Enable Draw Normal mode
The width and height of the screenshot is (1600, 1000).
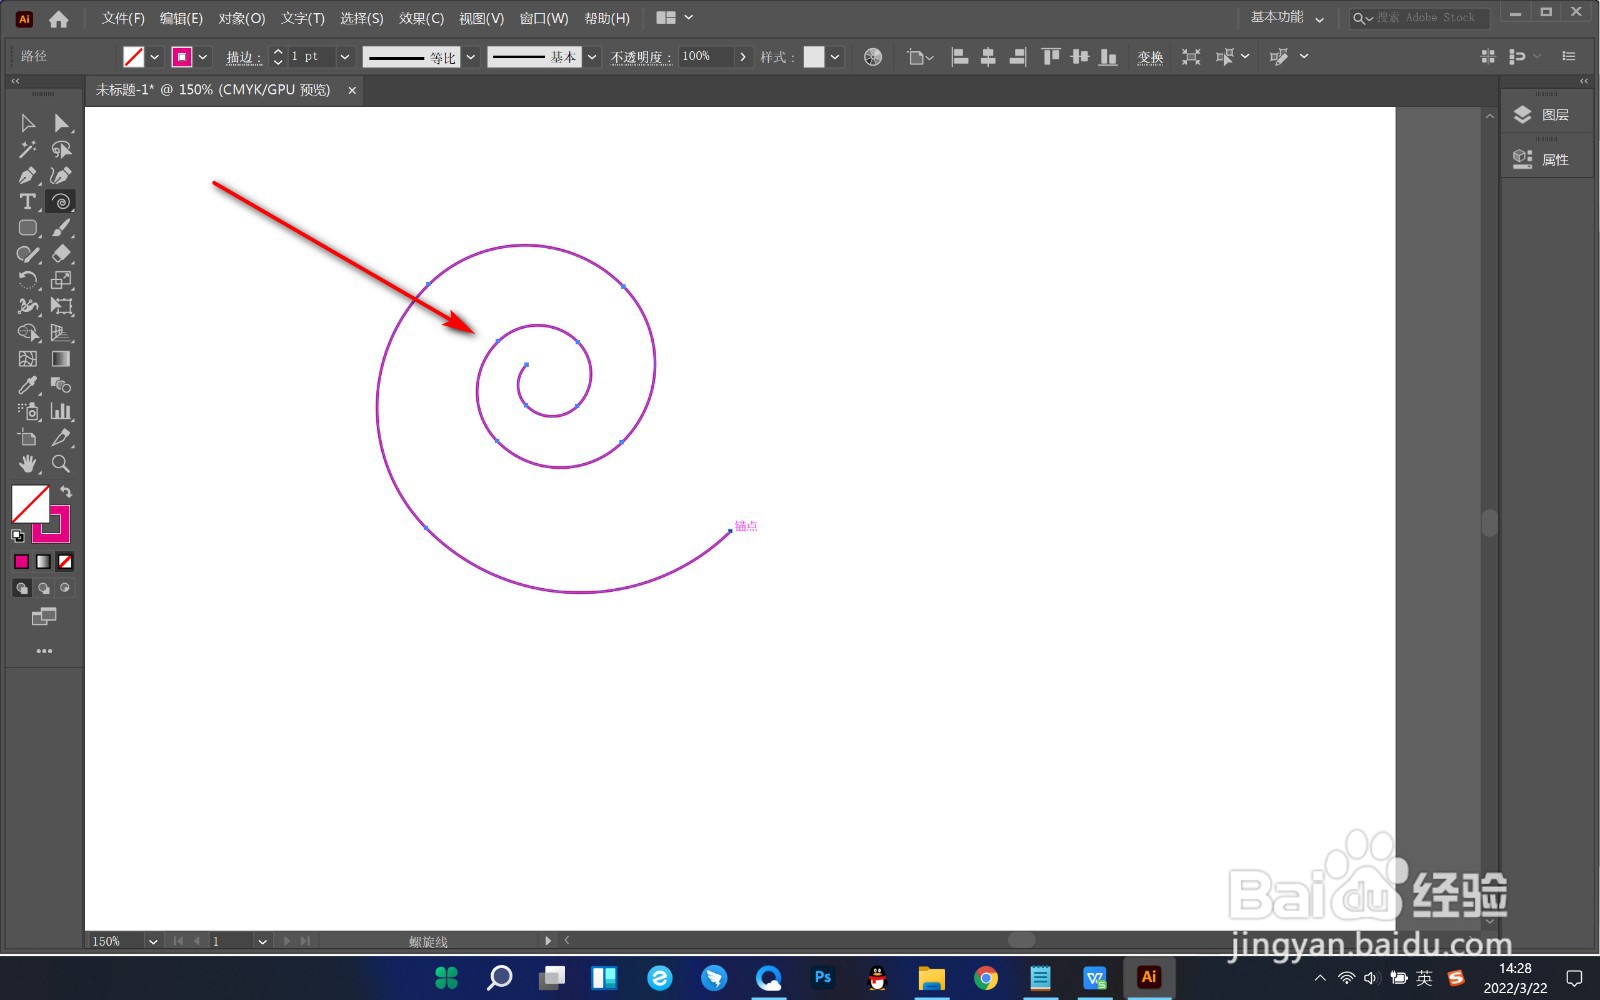(x=21, y=588)
